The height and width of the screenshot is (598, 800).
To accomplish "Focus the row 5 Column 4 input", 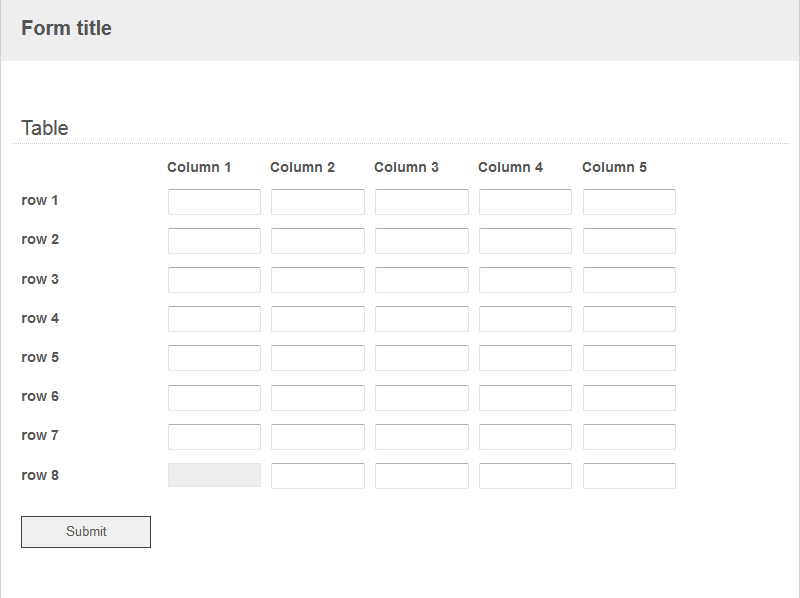I will (x=526, y=358).
